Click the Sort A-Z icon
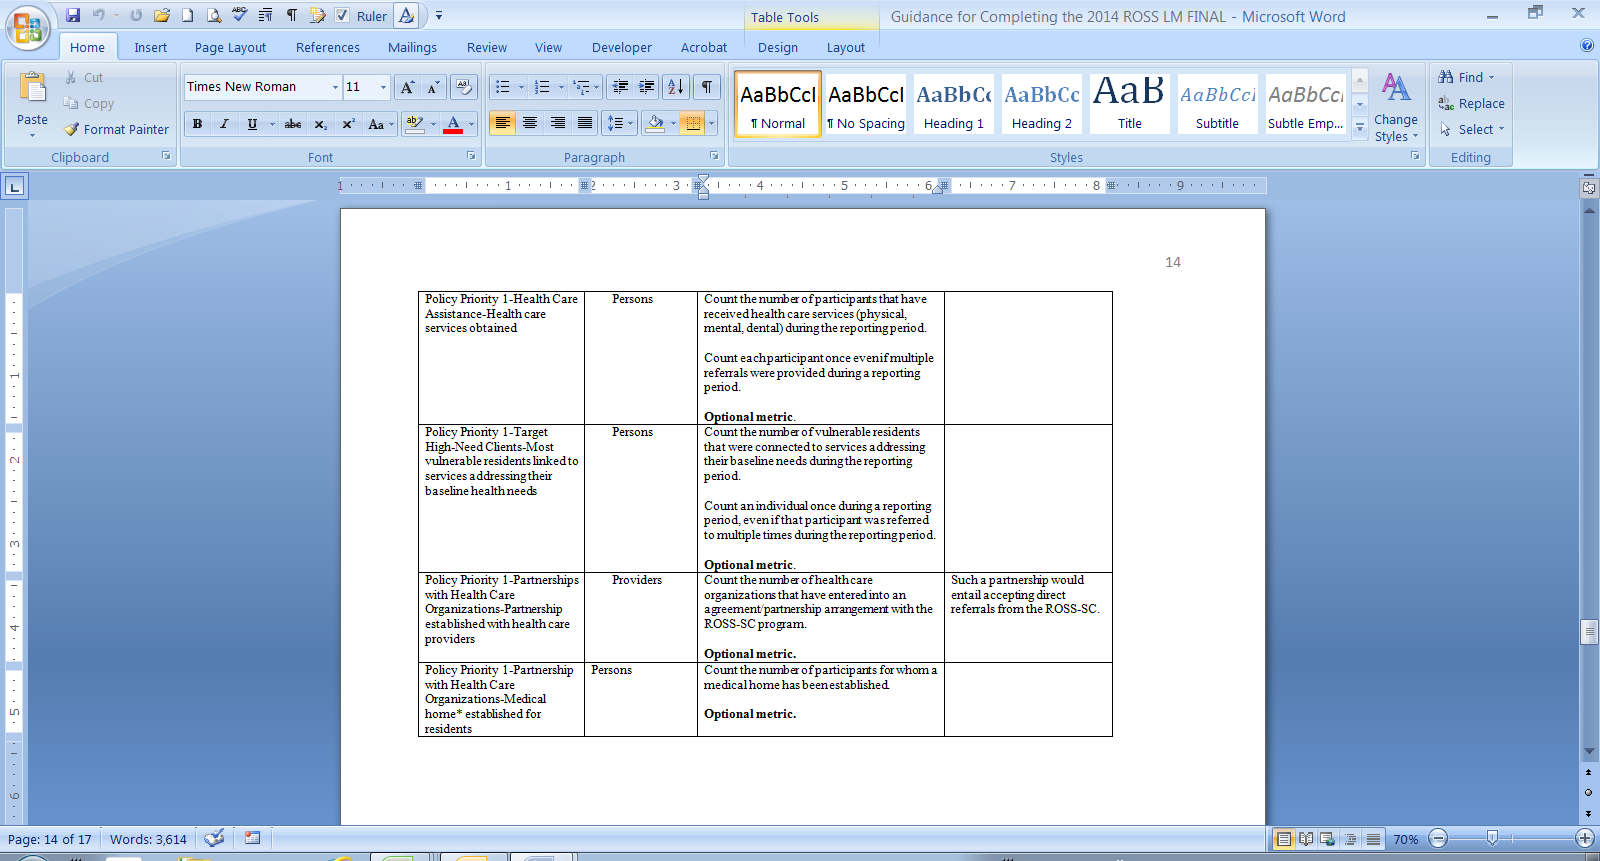 pyautogui.click(x=676, y=87)
